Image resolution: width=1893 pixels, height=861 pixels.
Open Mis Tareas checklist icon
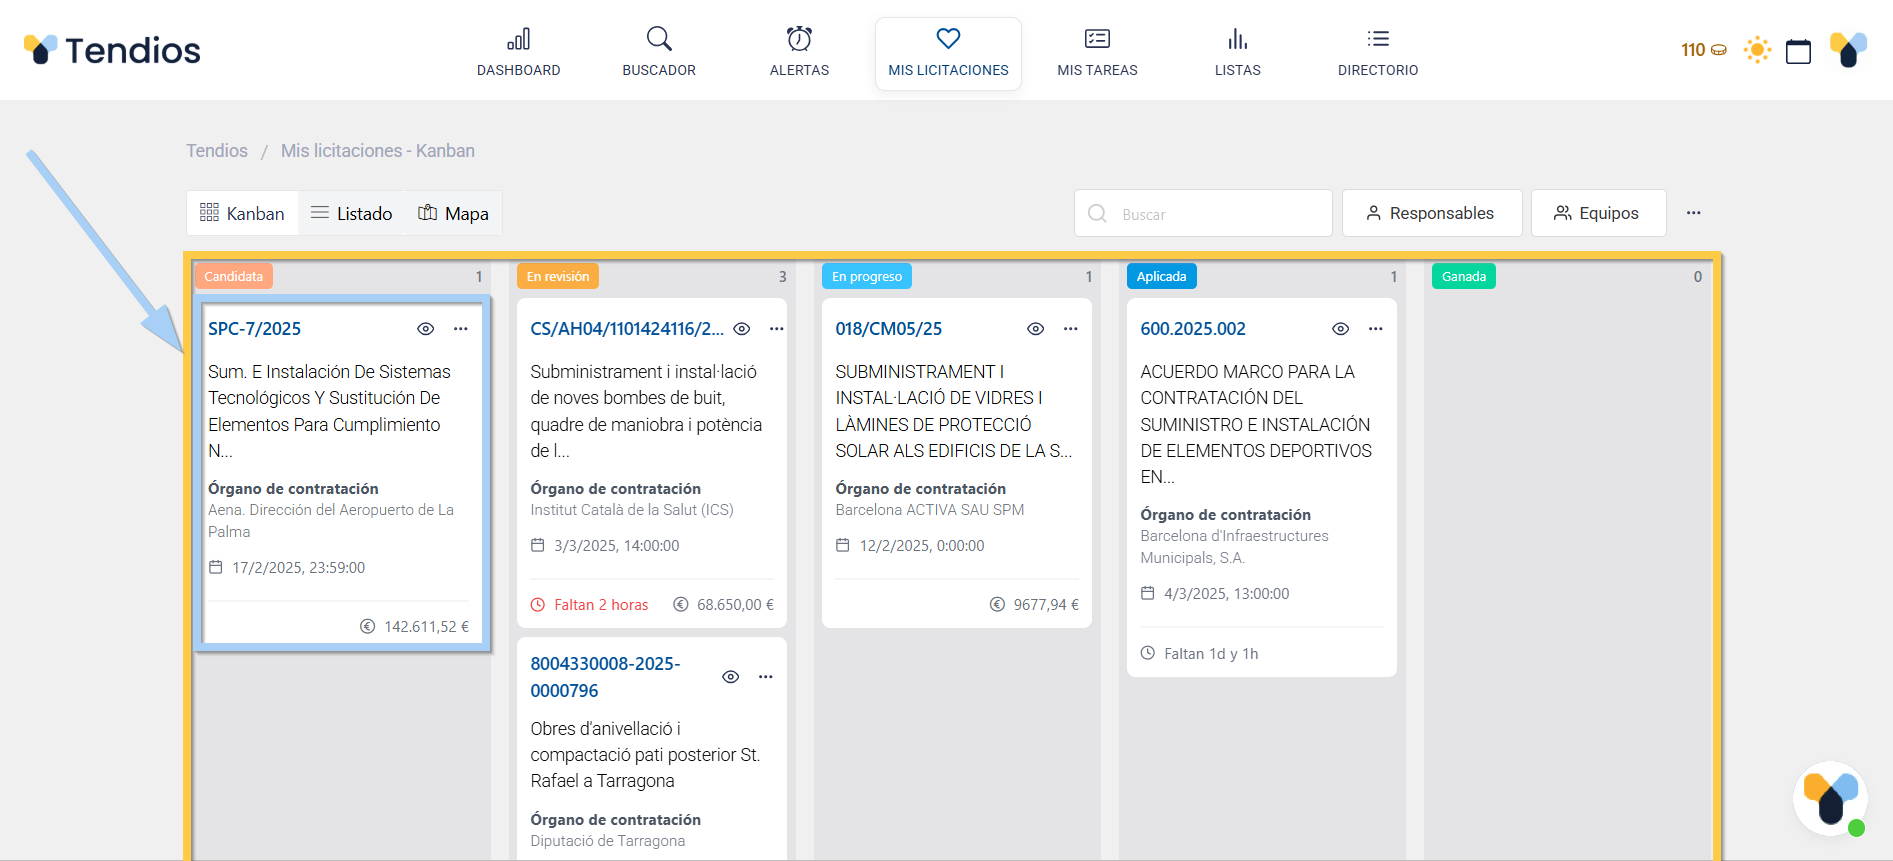click(x=1097, y=40)
